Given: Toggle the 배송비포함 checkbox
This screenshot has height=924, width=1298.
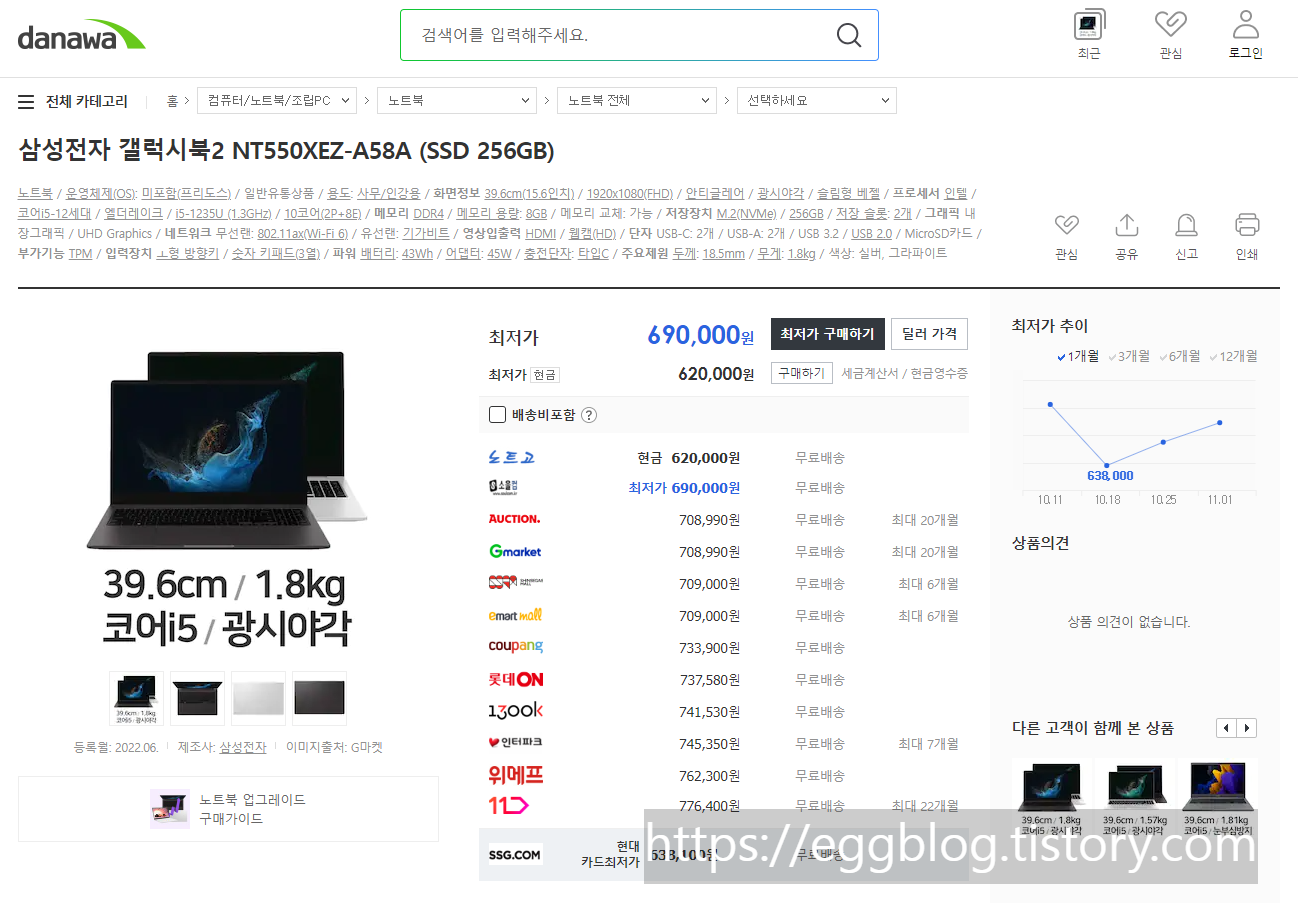Looking at the screenshot, I should pyautogui.click(x=497, y=414).
